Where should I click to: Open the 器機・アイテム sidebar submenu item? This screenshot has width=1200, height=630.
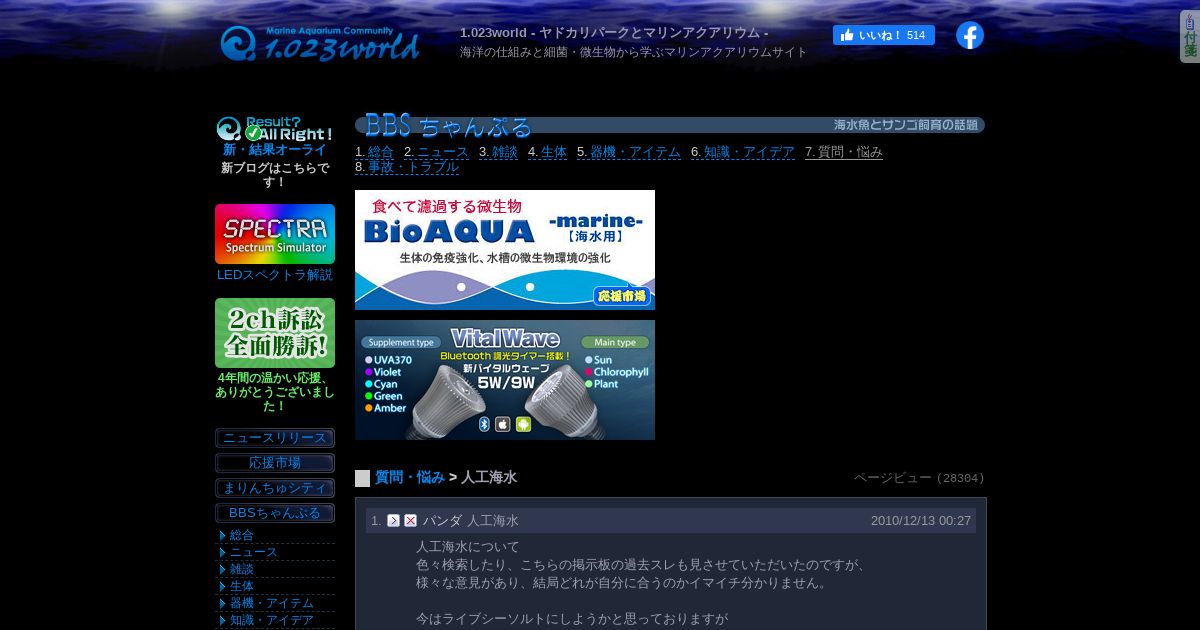click(x=272, y=603)
